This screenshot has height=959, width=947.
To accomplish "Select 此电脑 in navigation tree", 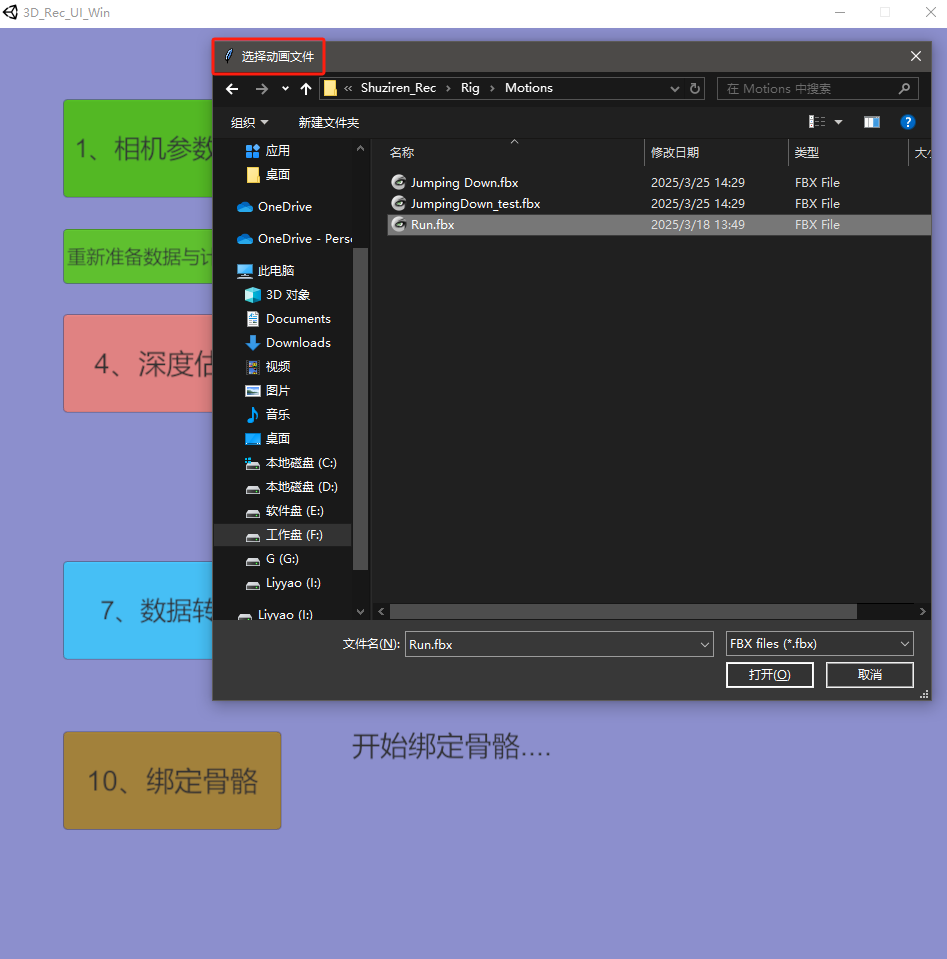I will 266,270.
